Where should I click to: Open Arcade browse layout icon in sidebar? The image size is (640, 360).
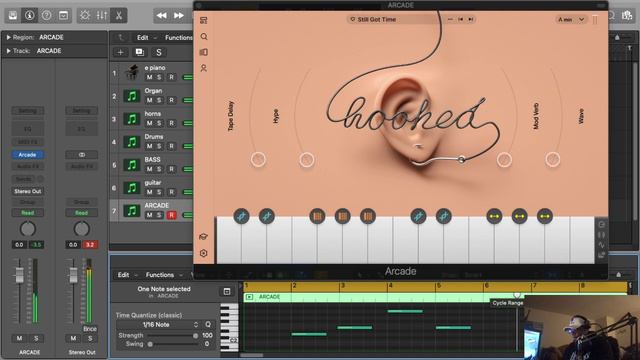coord(204,20)
